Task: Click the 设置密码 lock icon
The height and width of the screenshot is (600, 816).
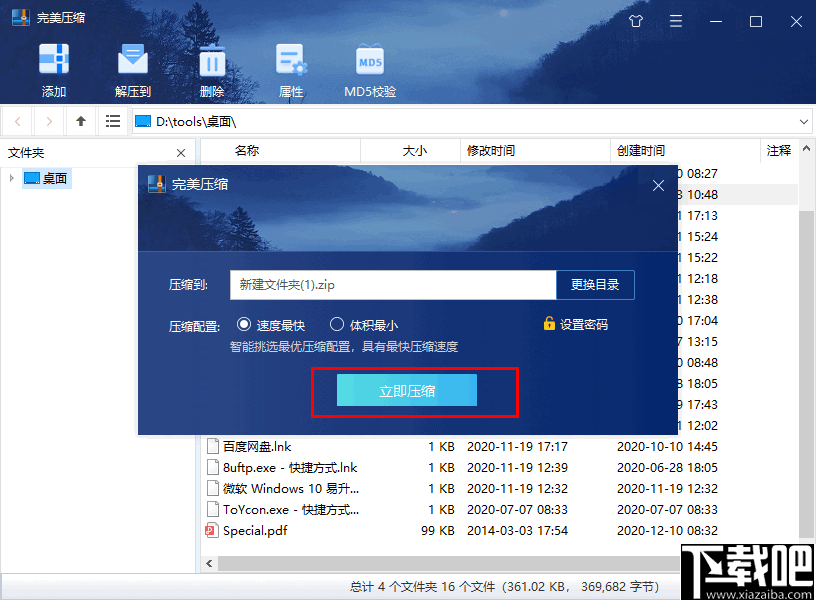Action: [549, 324]
